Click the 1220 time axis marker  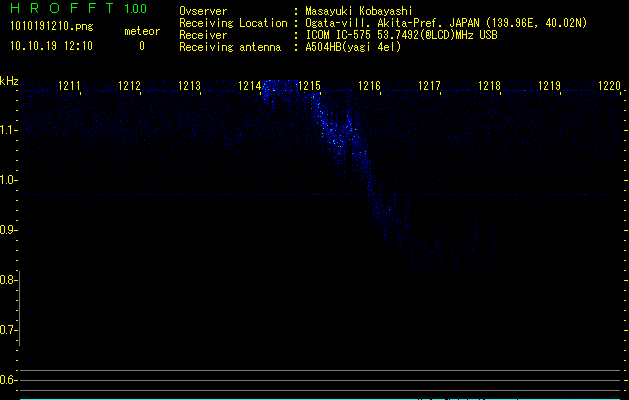coord(610,85)
